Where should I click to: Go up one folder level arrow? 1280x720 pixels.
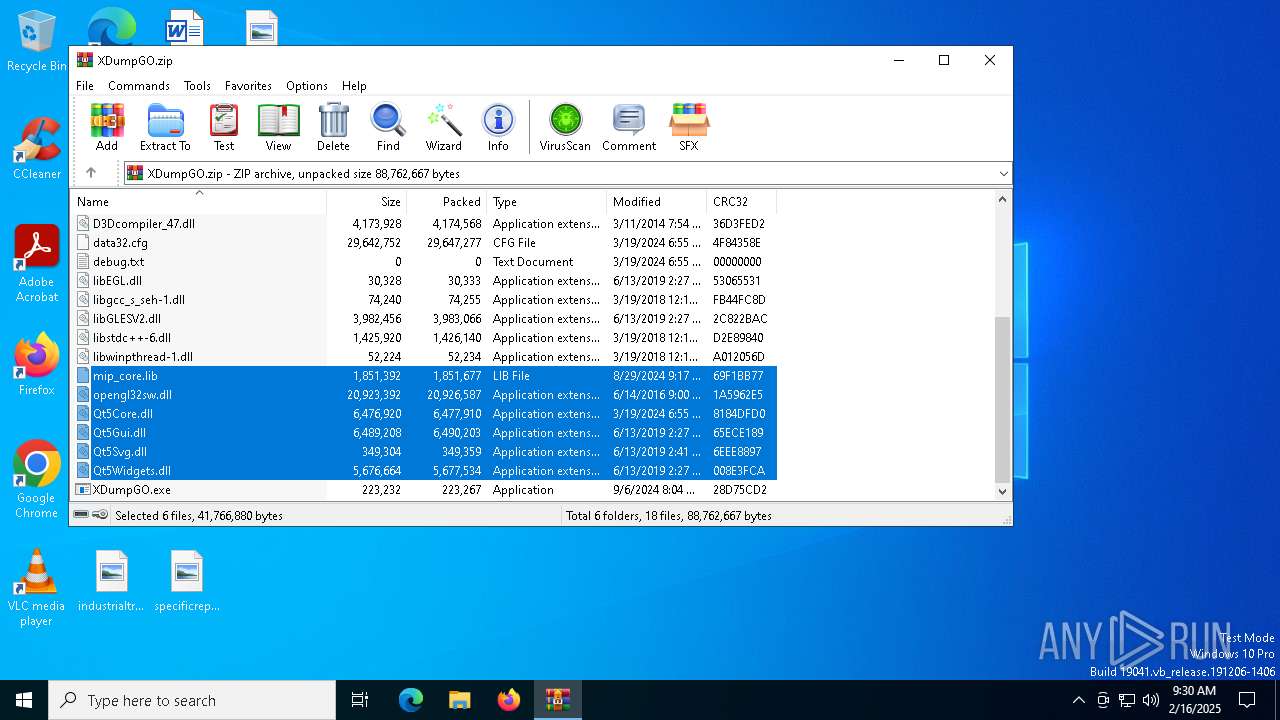point(91,173)
